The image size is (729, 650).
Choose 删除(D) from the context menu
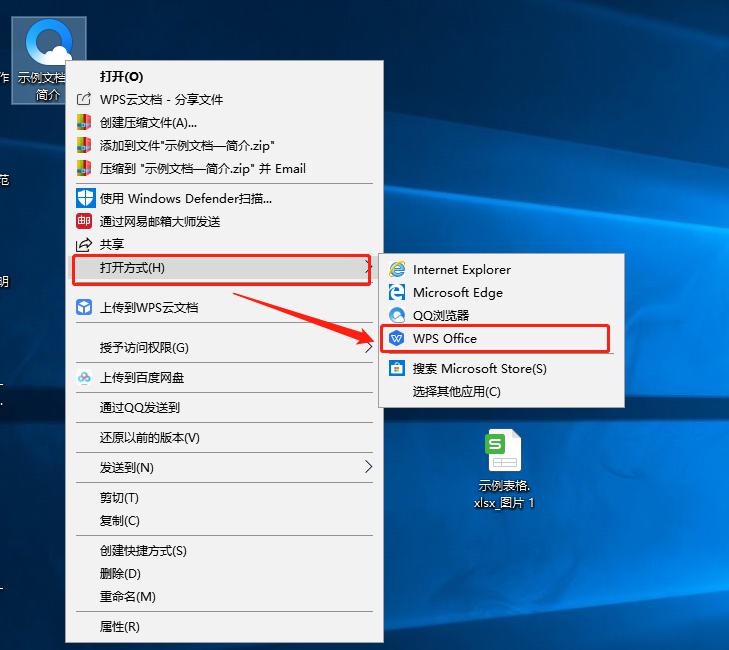click(x=225, y=573)
